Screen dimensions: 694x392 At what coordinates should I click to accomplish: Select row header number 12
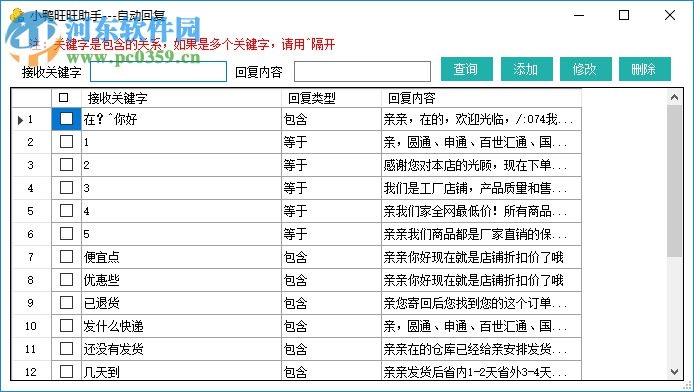coord(31,370)
